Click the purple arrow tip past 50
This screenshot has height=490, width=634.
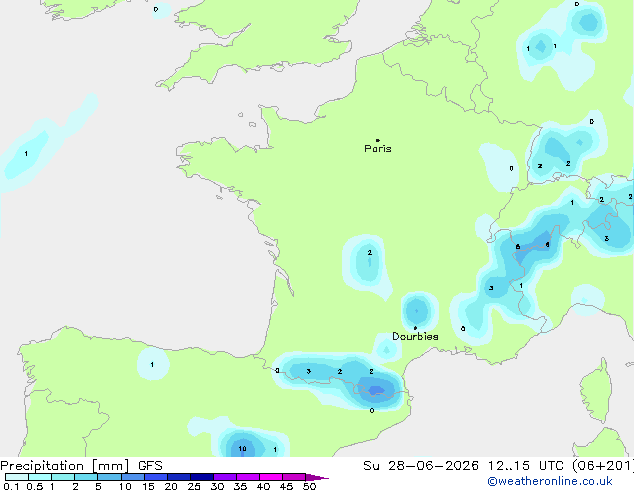coord(317,477)
